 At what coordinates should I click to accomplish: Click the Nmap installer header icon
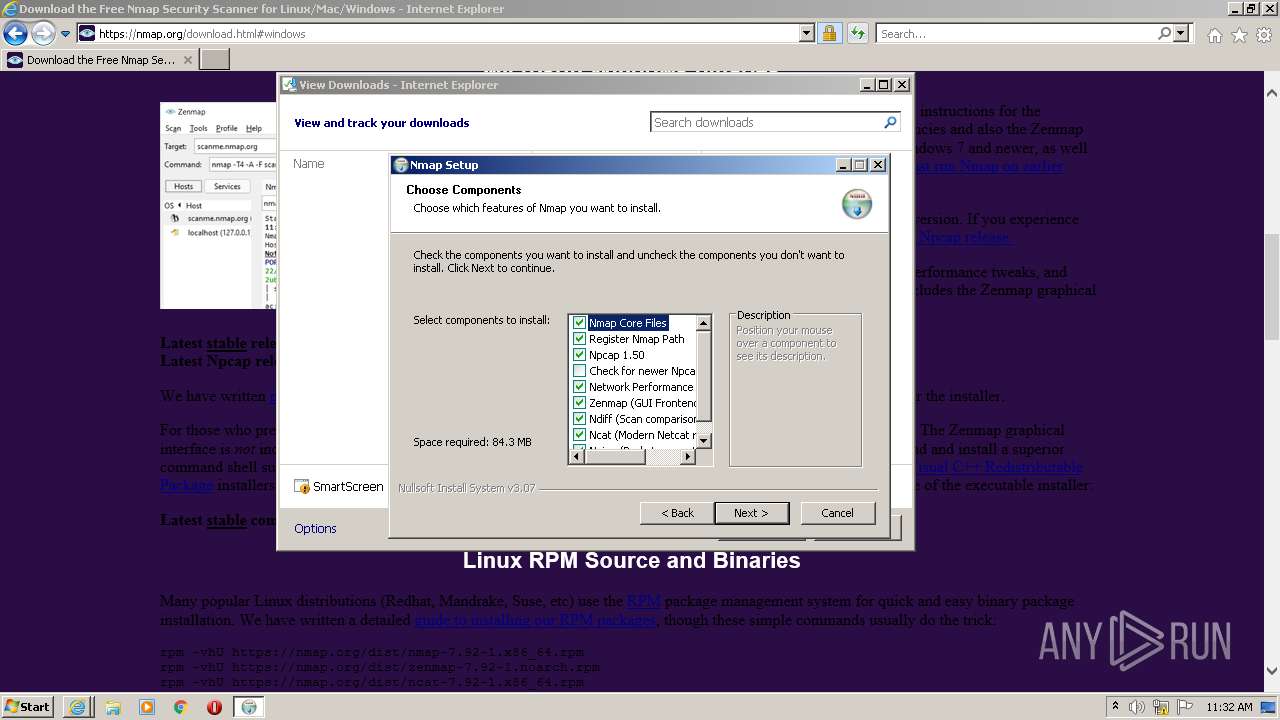[857, 203]
